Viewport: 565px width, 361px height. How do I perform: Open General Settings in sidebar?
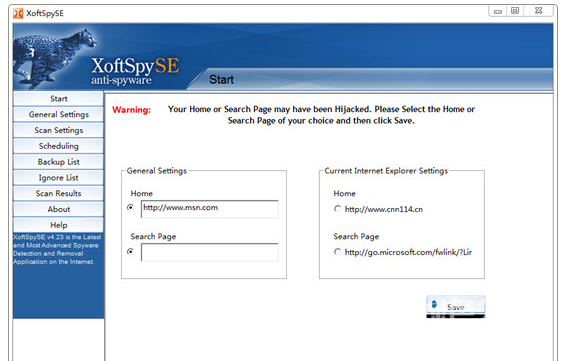point(58,114)
